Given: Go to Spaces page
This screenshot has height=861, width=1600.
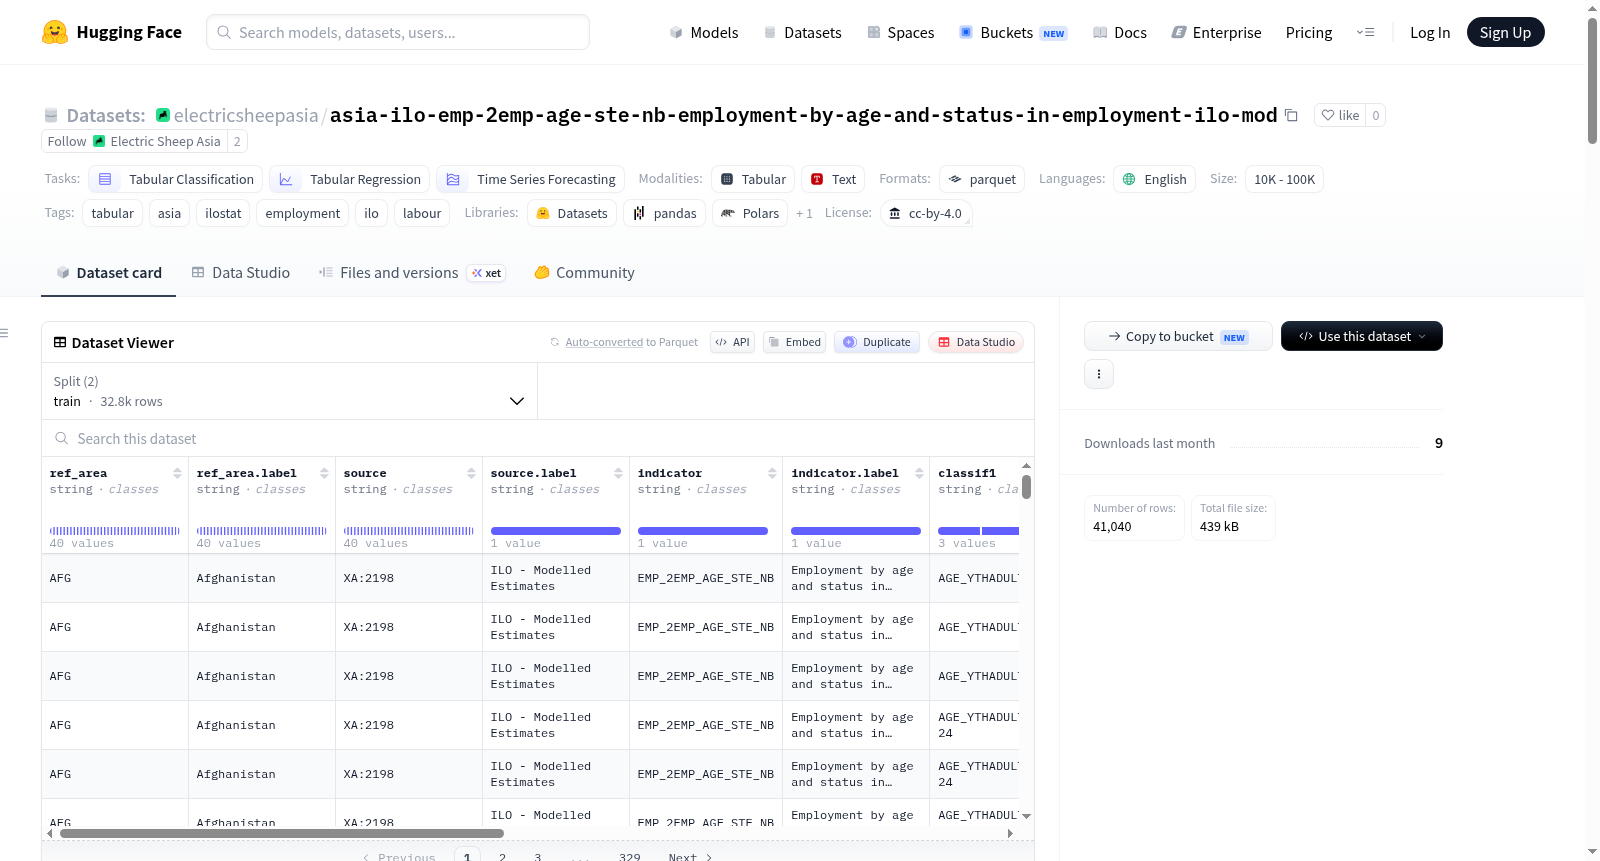Looking at the screenshot, I should (x=900, y=33).
